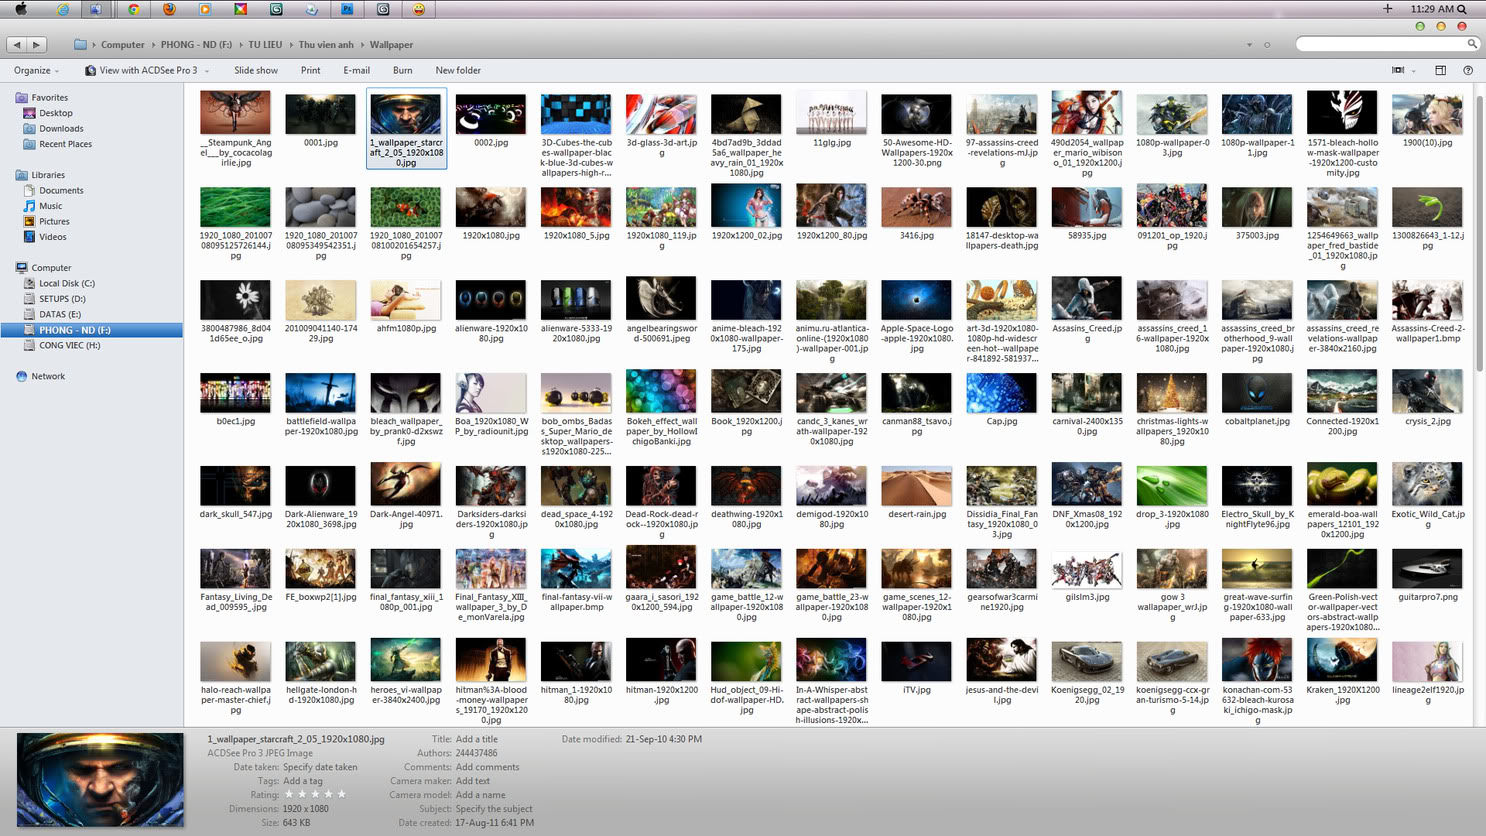Select the Videos library
The image size is (1486, 836).
click(x=52, y=237)
